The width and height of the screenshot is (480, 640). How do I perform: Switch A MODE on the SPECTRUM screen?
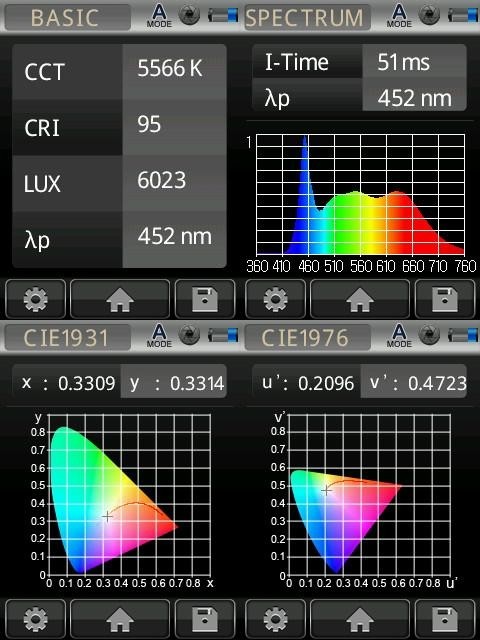tap(399, 16)
